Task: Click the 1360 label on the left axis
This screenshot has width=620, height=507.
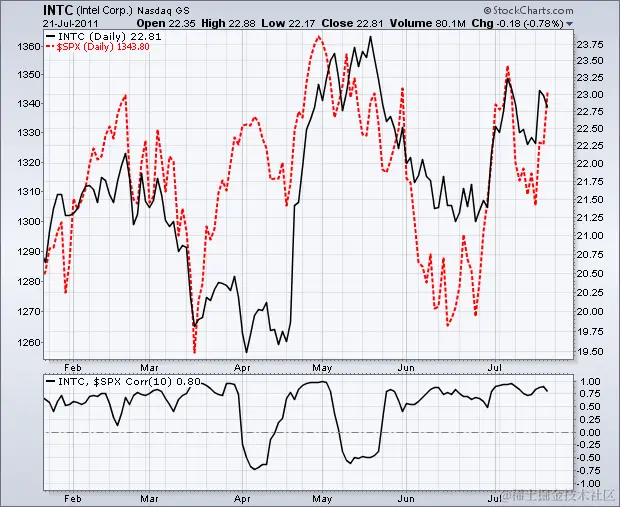Action: [x=28, y=47]
